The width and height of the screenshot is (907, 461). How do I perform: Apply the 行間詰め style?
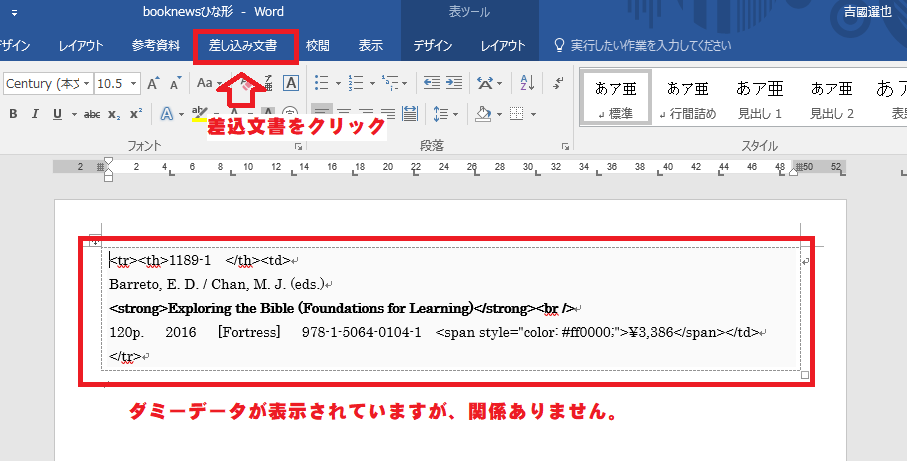[687, 99]
